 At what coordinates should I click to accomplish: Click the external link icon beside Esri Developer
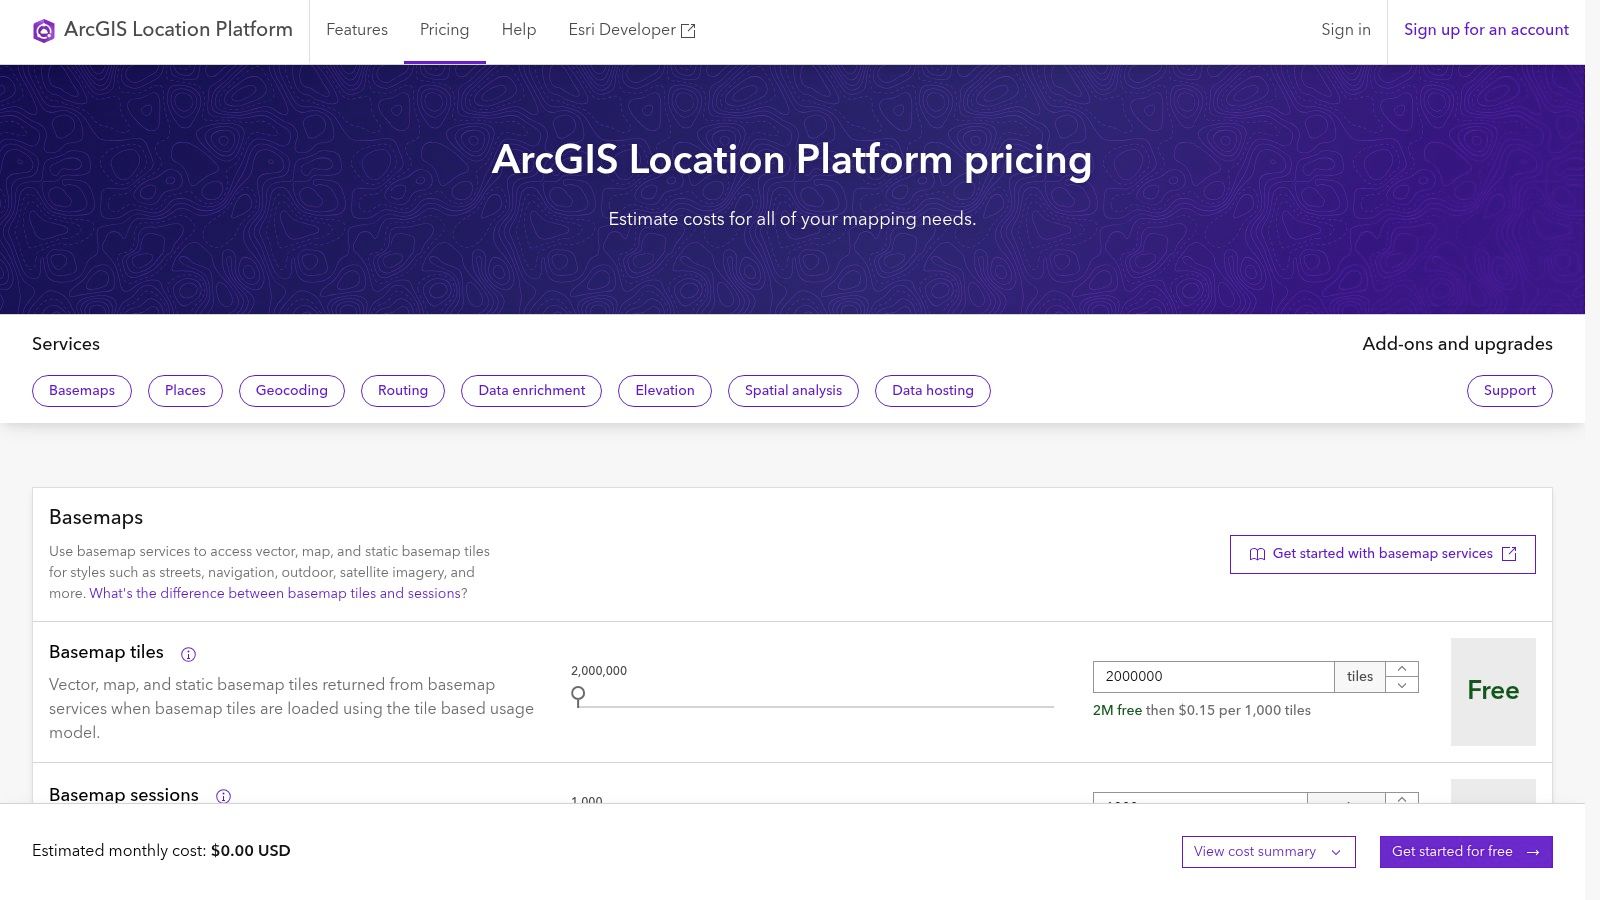tap(688, 31)
